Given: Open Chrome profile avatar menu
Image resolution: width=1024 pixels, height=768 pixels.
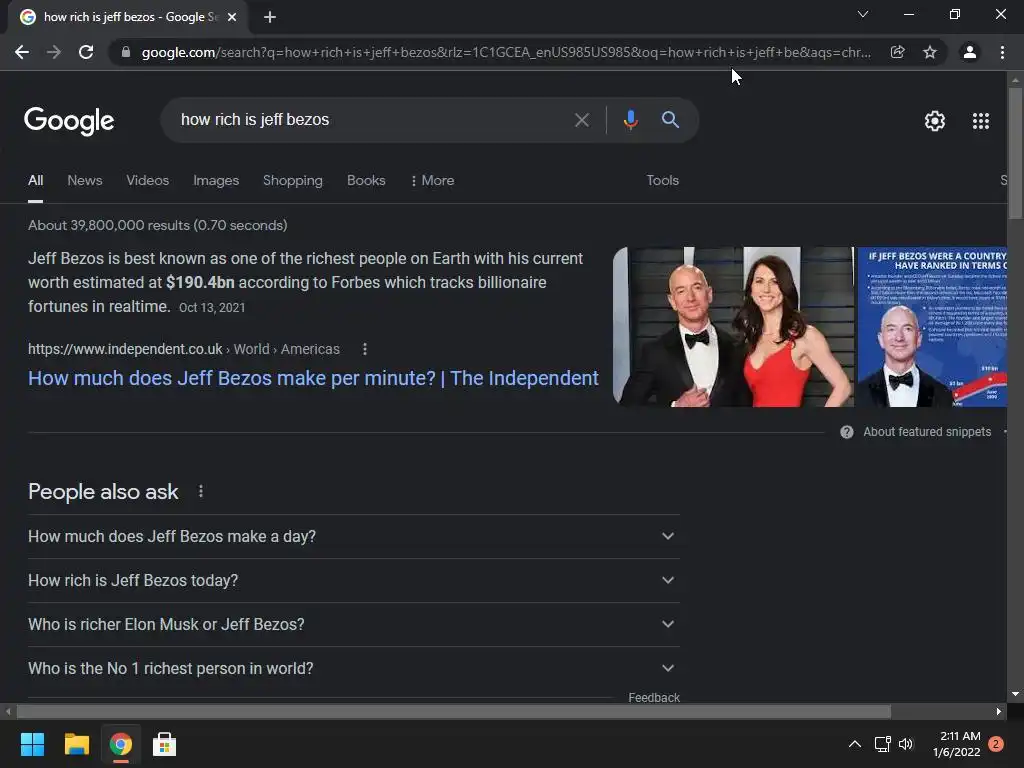Looking at the screenshot, I should point(970,52).
